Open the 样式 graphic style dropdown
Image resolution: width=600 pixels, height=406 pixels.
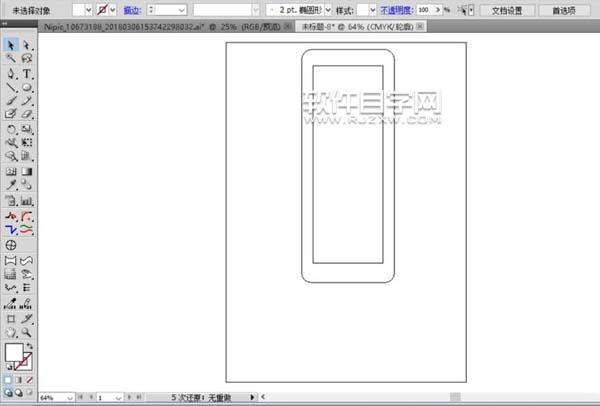(372, 10)
